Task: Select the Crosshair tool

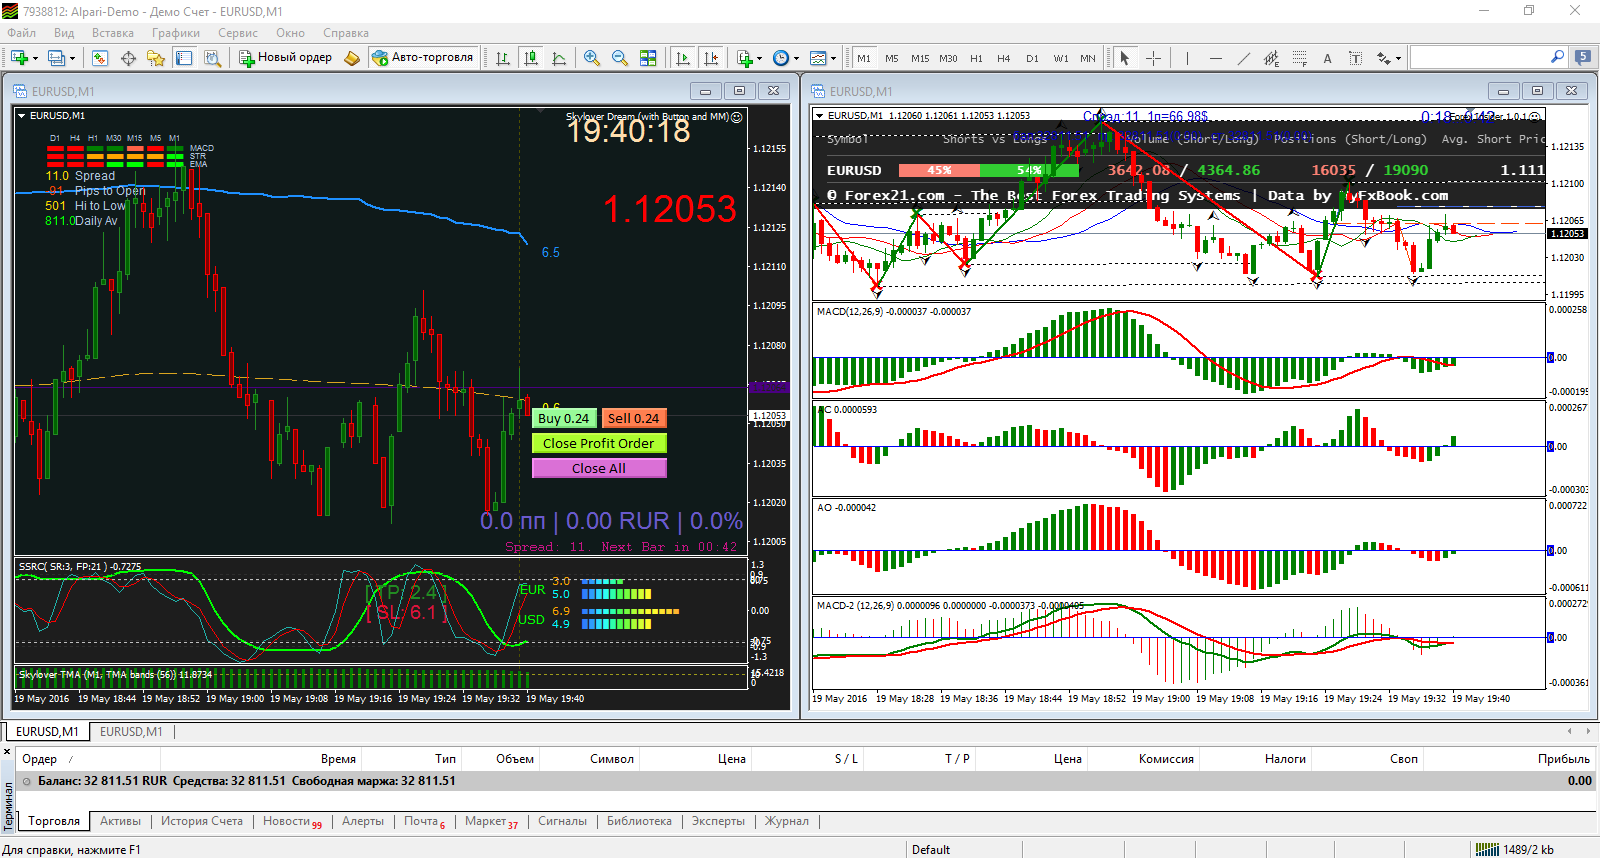Action: (x=1153, y=58)
